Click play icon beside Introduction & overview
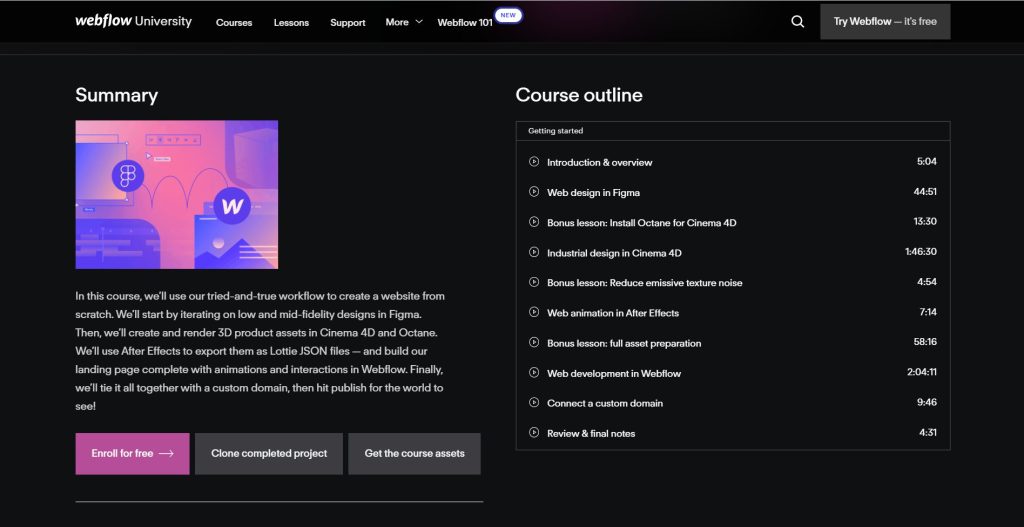1024x527 pixels. [534, 161]
